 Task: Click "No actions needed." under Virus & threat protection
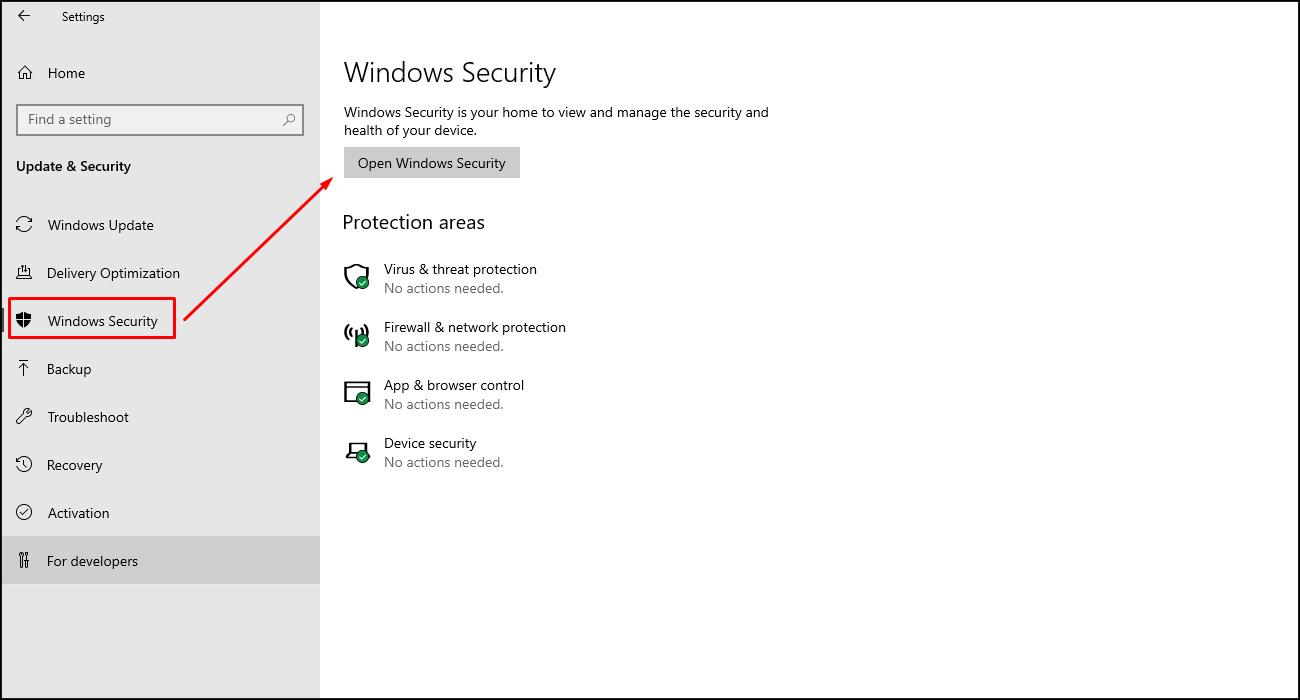coord(444,289)
